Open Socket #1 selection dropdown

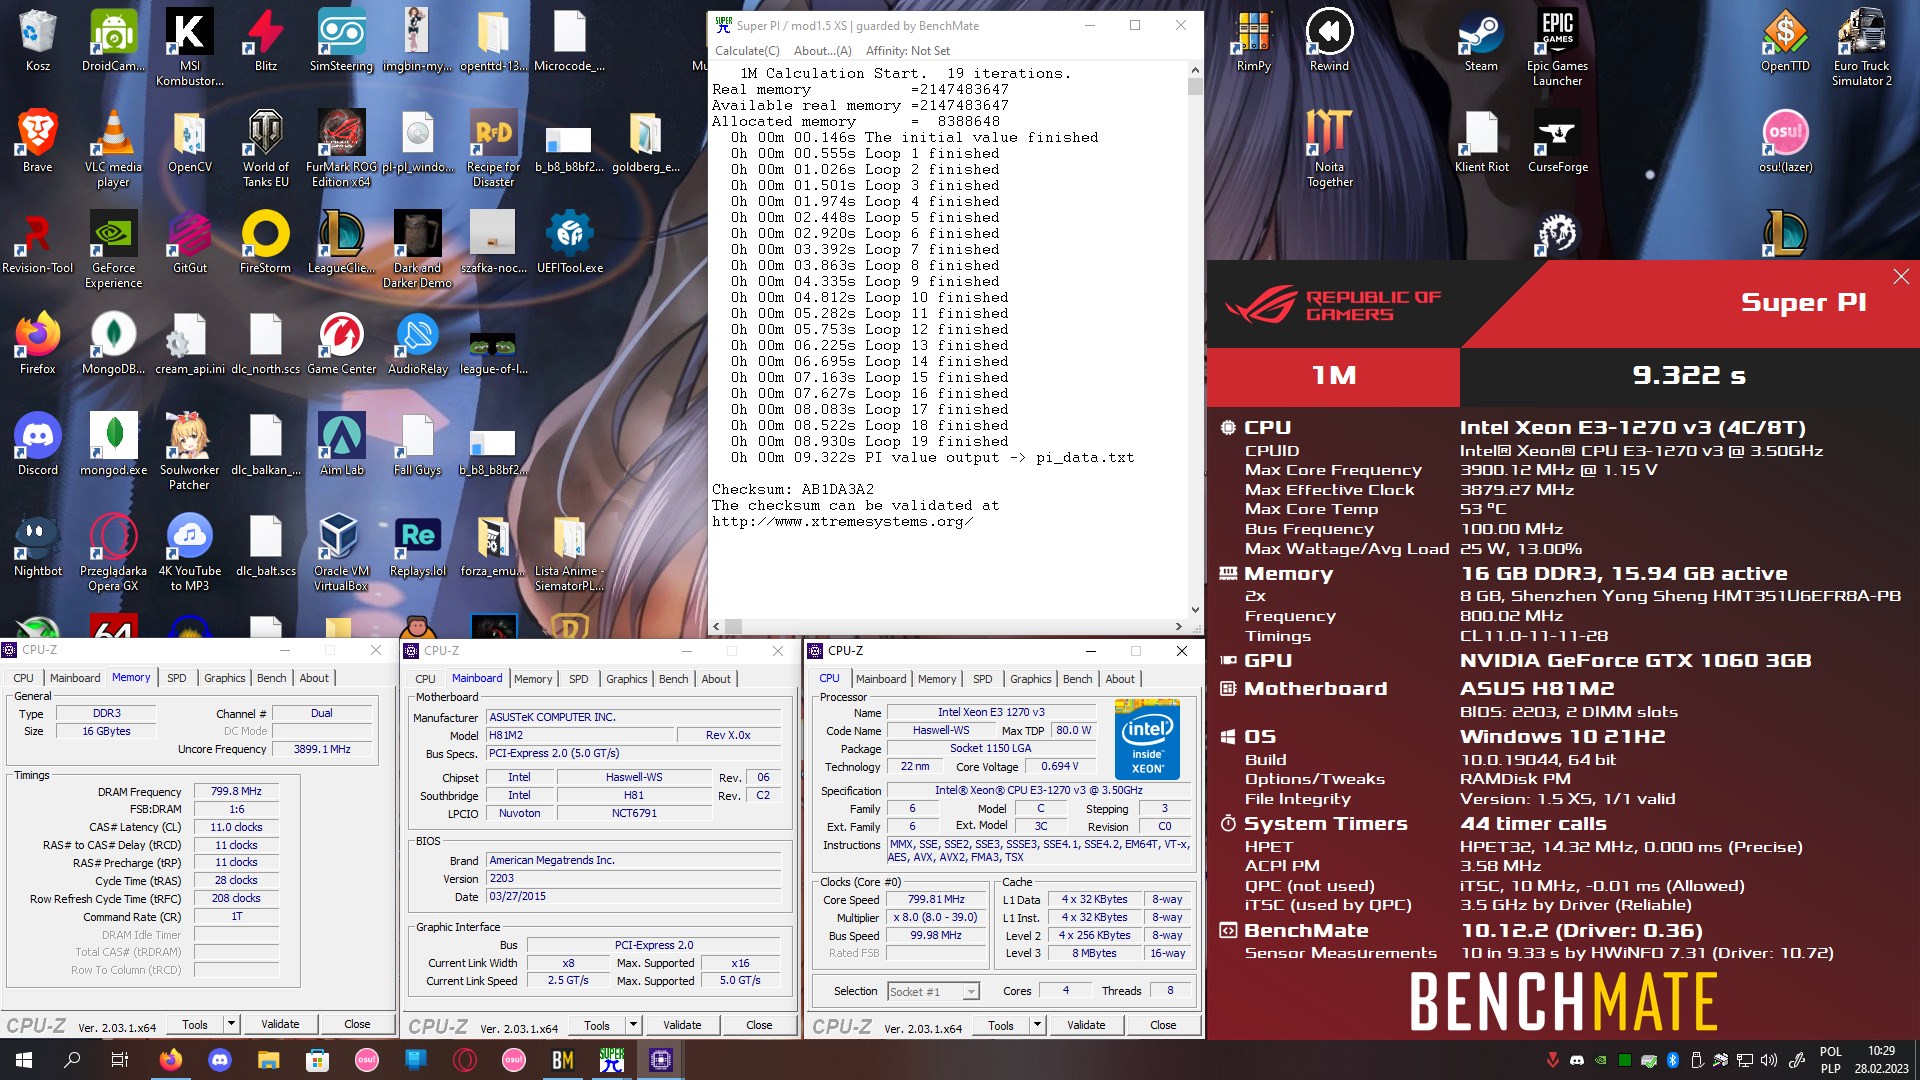click(934, 992)
